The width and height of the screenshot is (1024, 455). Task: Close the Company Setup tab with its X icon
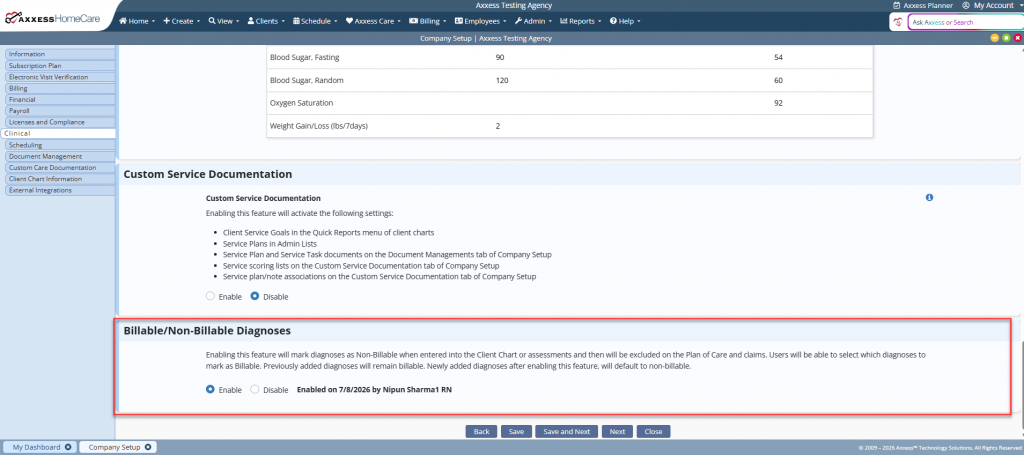[x=148, y=447]
